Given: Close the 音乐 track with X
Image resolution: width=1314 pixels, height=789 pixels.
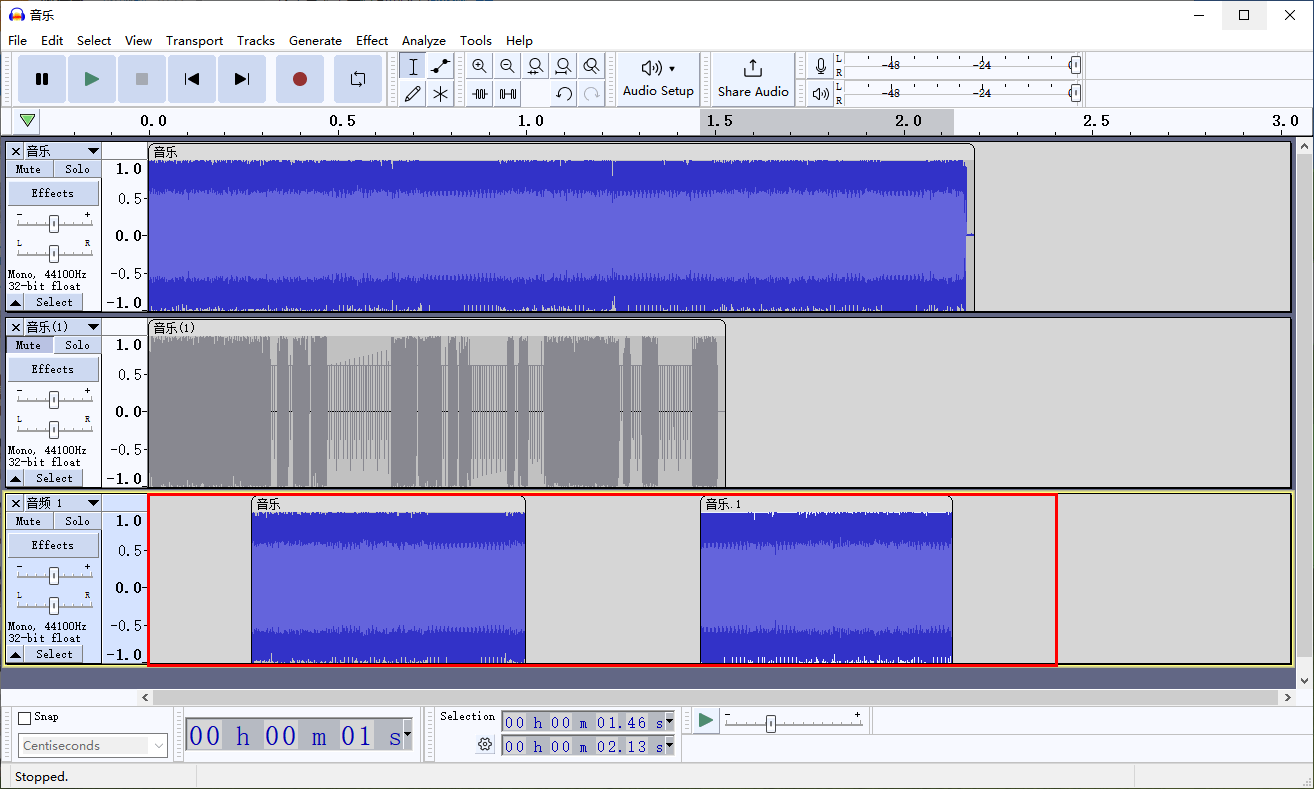Looking at the screenshot, I should click(15, 151).
